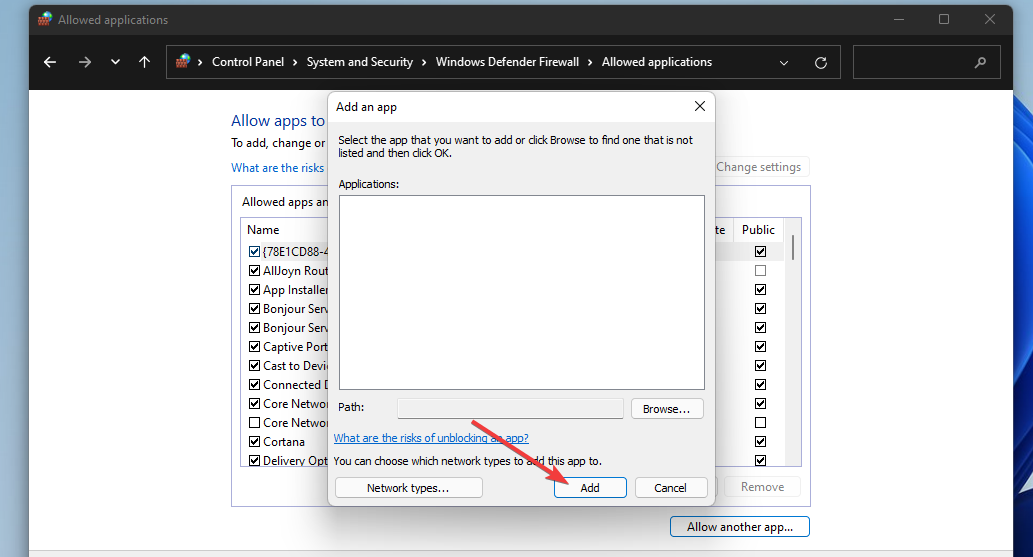The width and height of the screenshot is (1033, 557).
Task: Toggle Public checkbox in App Installer row
Action: coord(760,290)
